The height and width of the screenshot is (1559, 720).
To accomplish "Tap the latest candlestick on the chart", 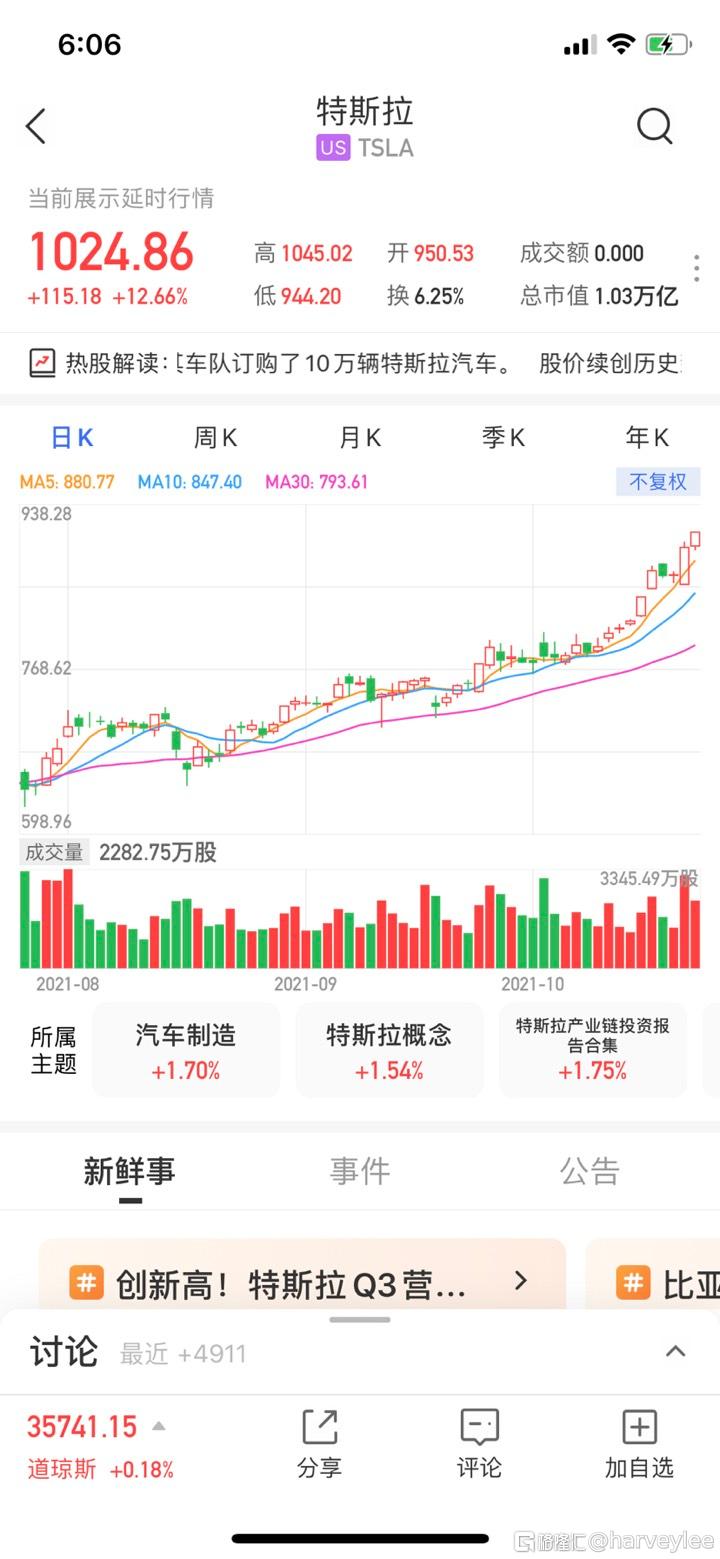I will pyautogui.click(x=695, y=539).
